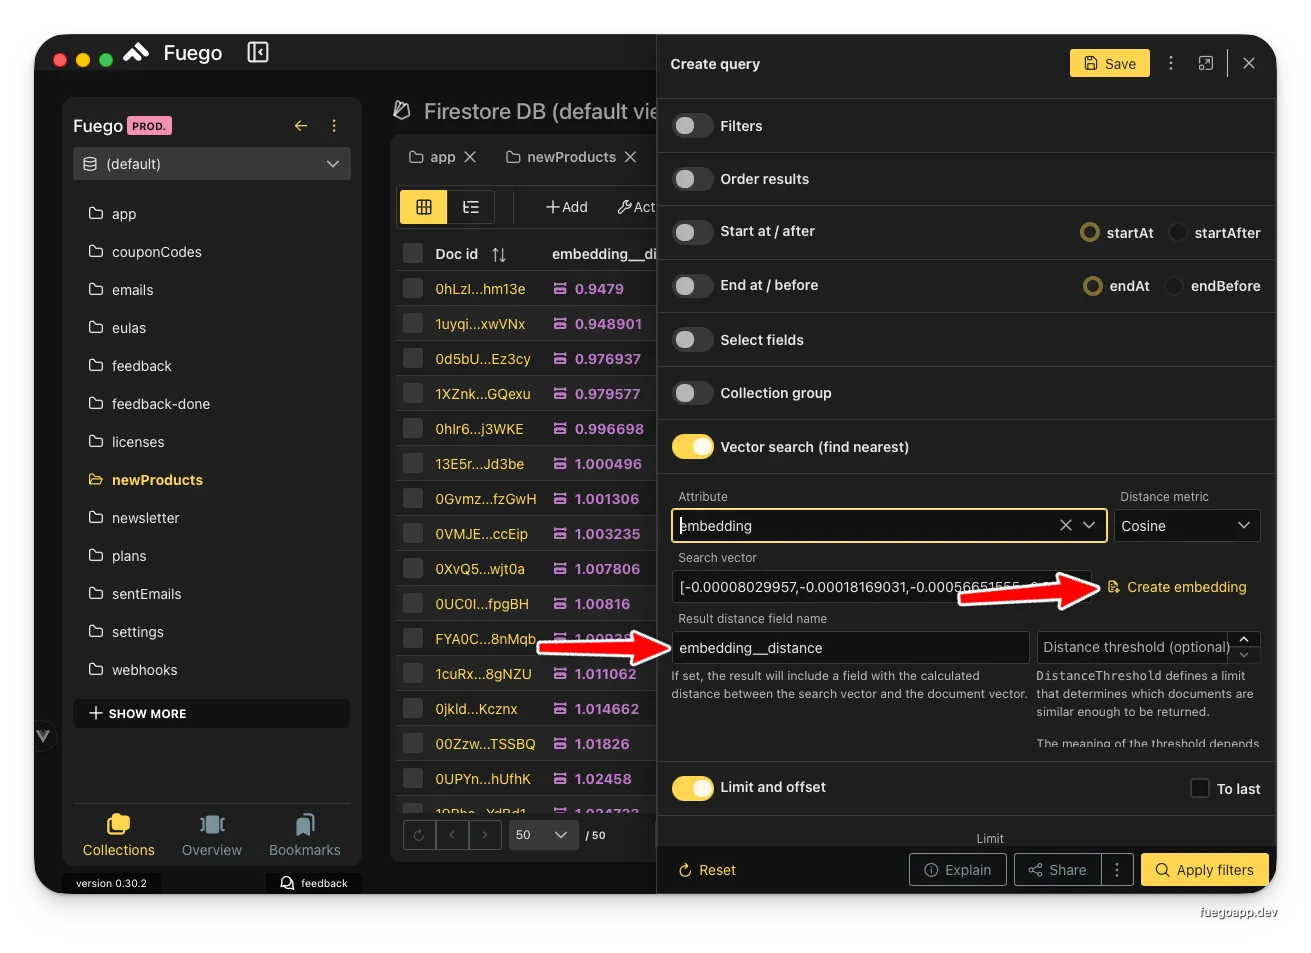Viewport: 1311px width, 953px height.
Task: Open the couponCodes collection
Action: click(x=156, y=252)
